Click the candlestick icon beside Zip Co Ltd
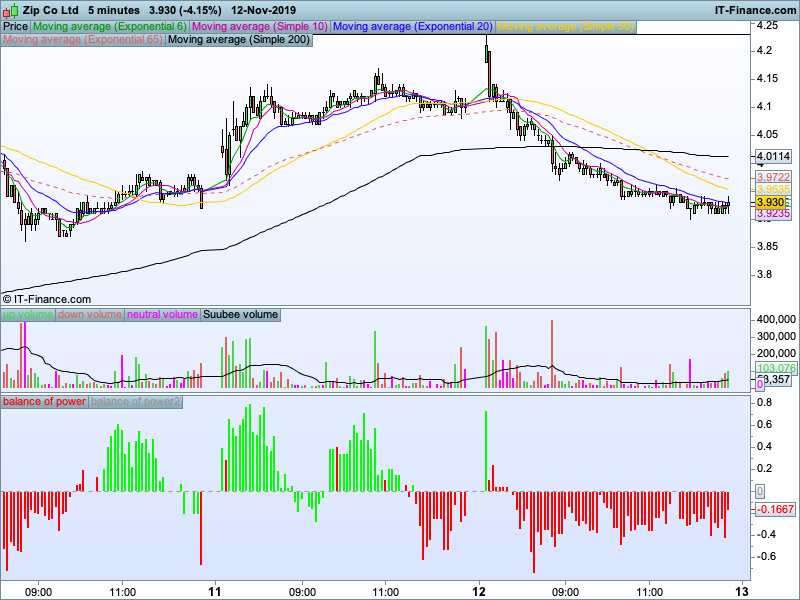The height and width of the screenshot is (600, 800). pos(11,10)
